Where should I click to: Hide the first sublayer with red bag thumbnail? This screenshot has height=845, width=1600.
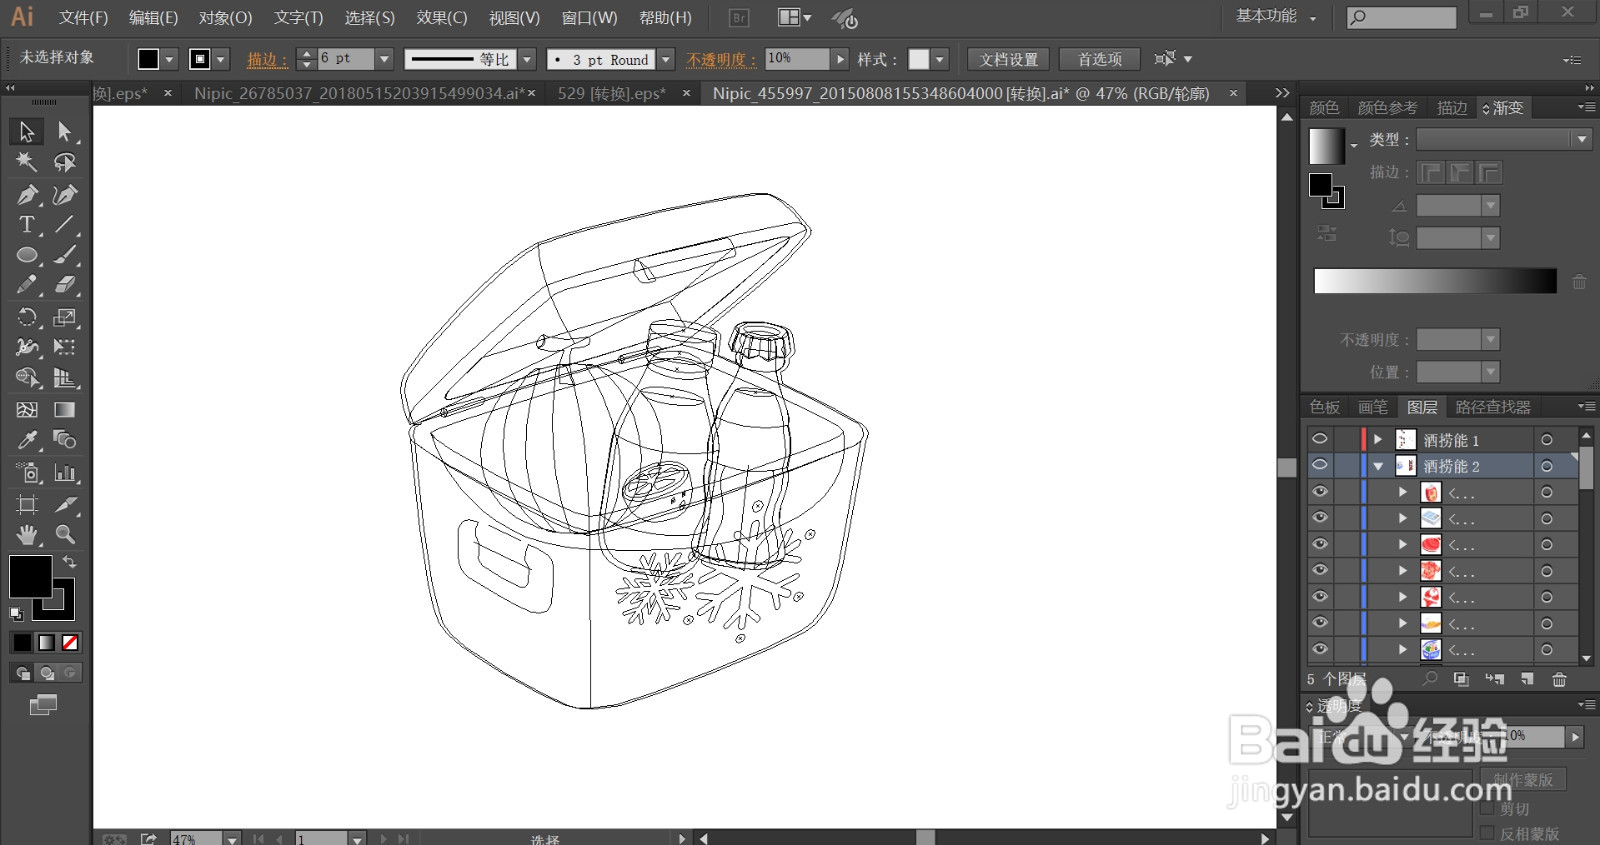click(x=1320, y=492)
